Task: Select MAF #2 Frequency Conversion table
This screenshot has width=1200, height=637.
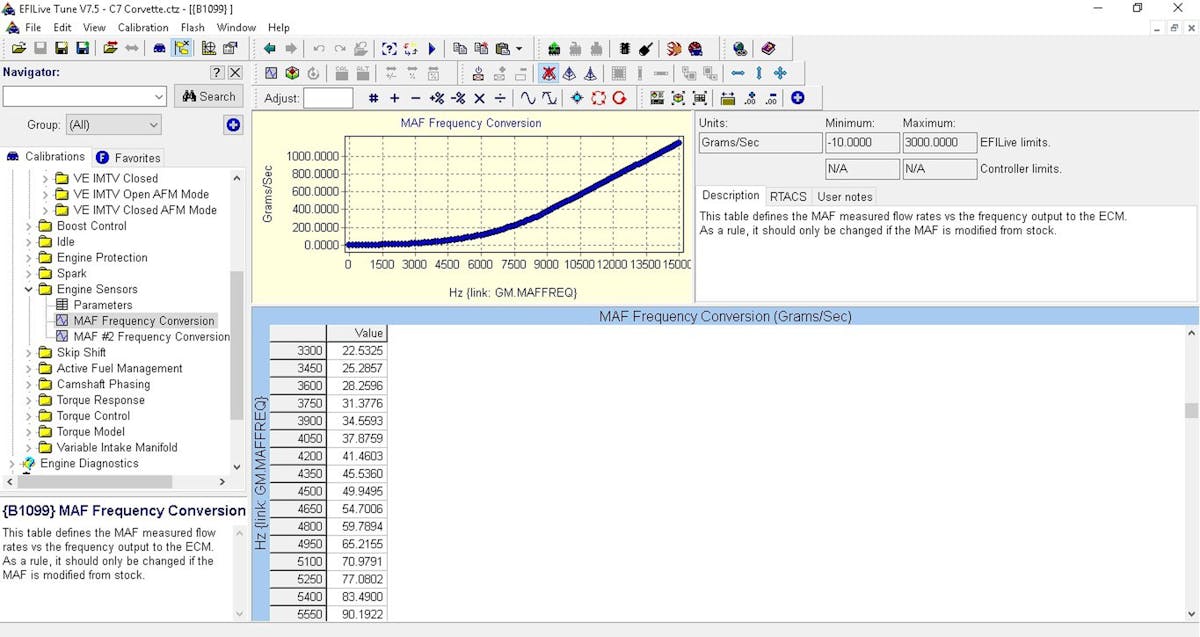Action: coord(151,336)
